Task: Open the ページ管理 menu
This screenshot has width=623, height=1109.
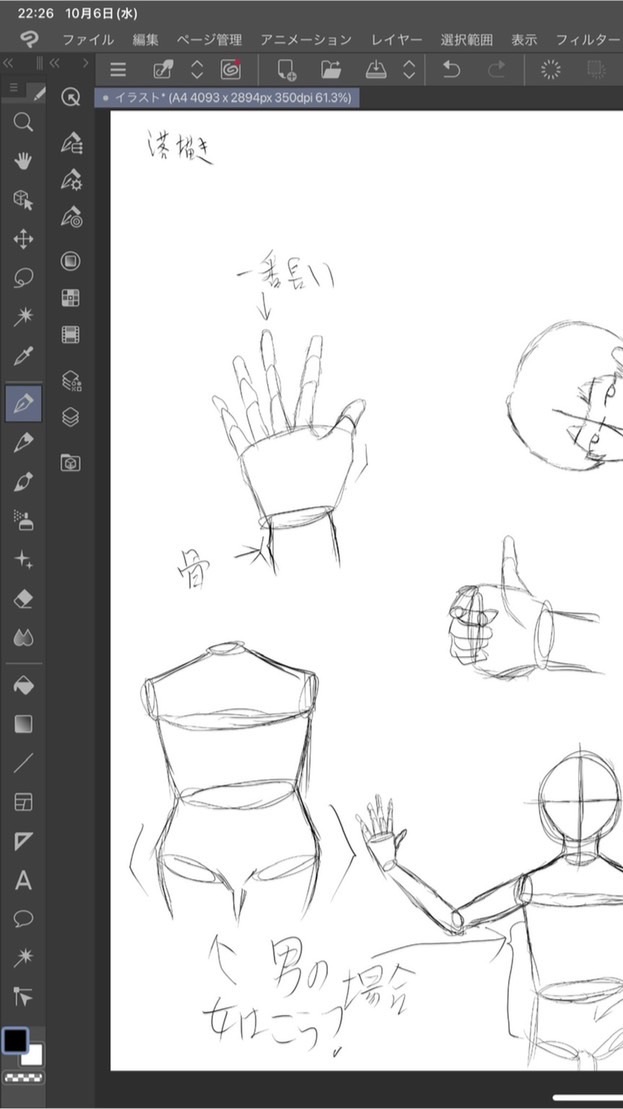Action: pos(209,40)
